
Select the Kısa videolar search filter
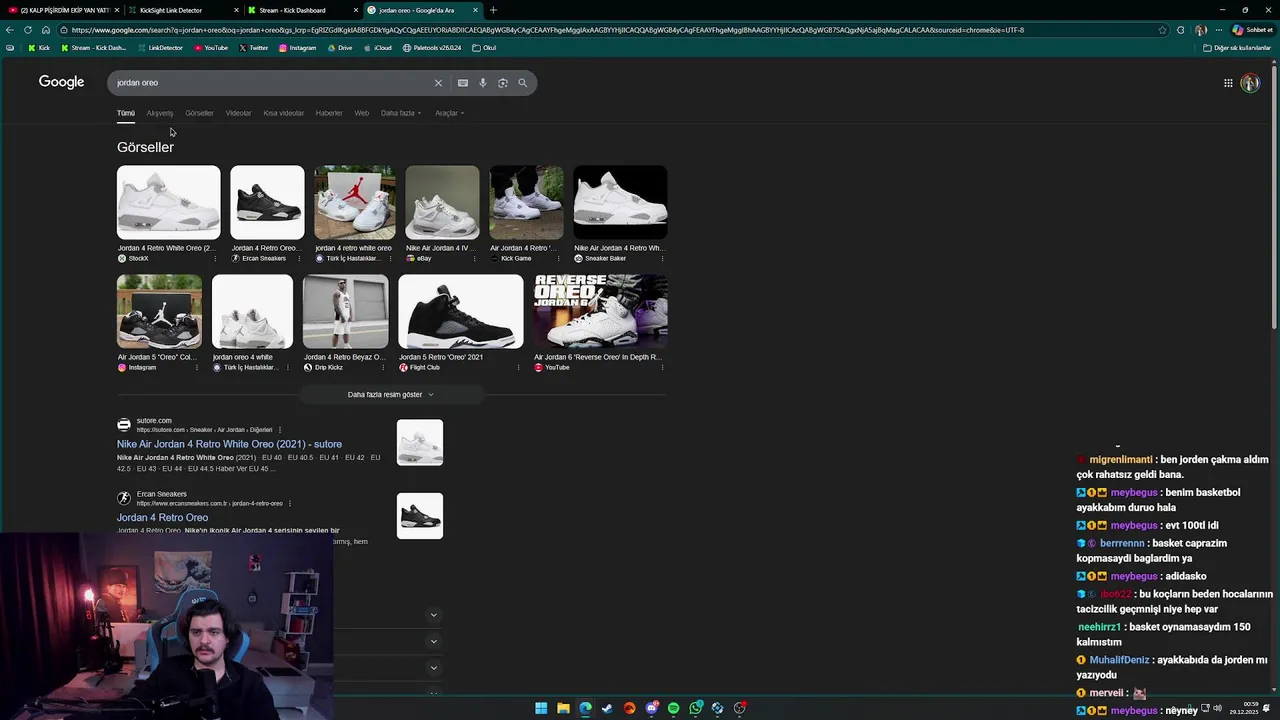click(x=283, y=113)
